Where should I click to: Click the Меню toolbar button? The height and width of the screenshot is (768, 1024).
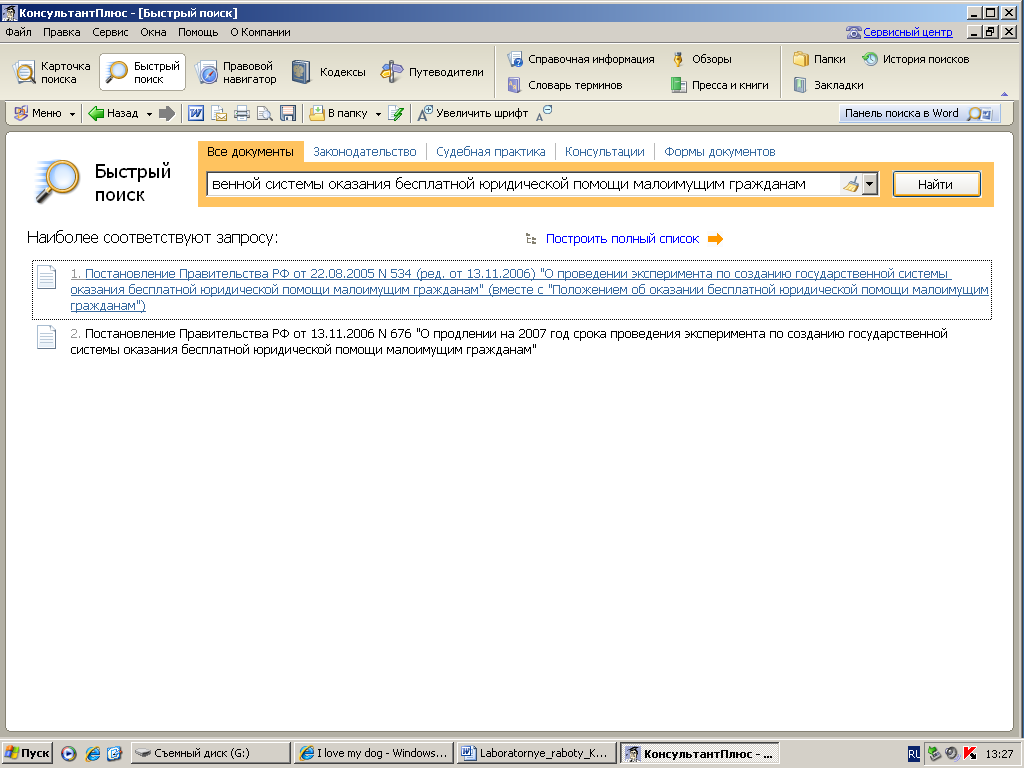click(x=39, y=113)
